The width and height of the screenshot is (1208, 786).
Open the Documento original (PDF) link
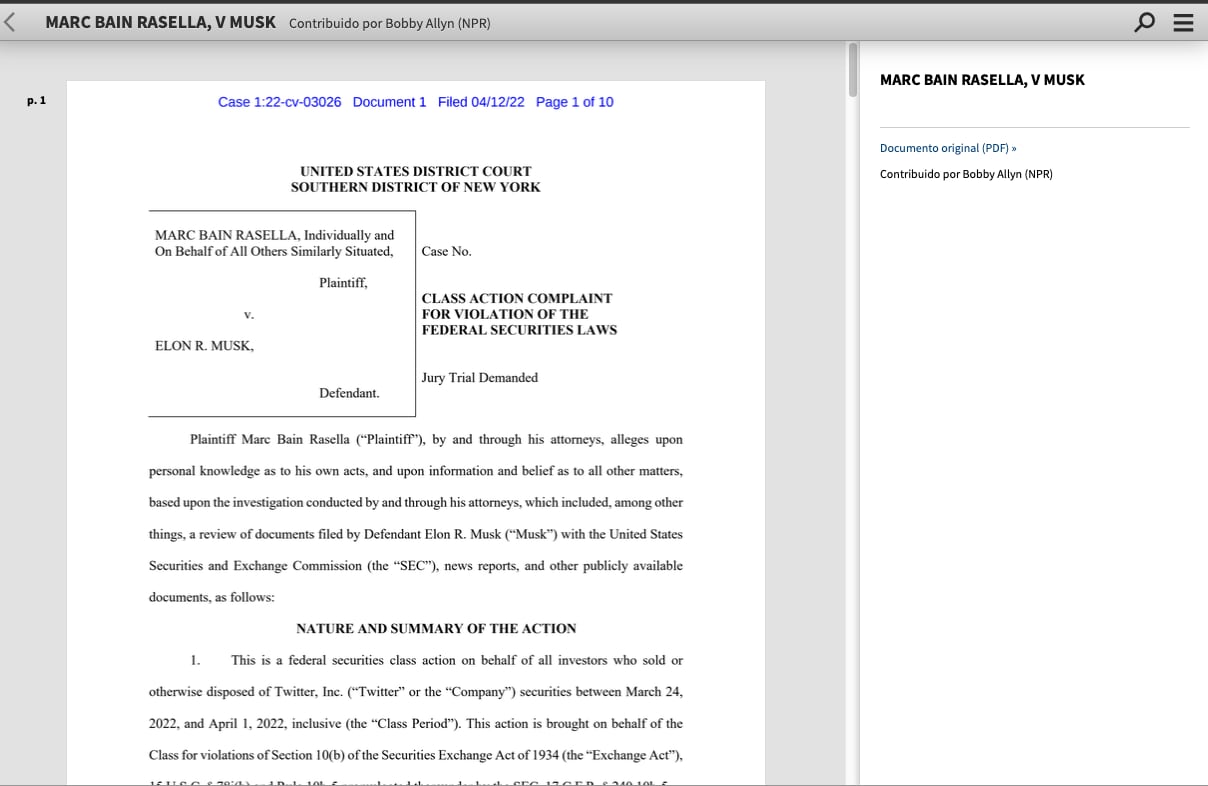pos(947,148)
